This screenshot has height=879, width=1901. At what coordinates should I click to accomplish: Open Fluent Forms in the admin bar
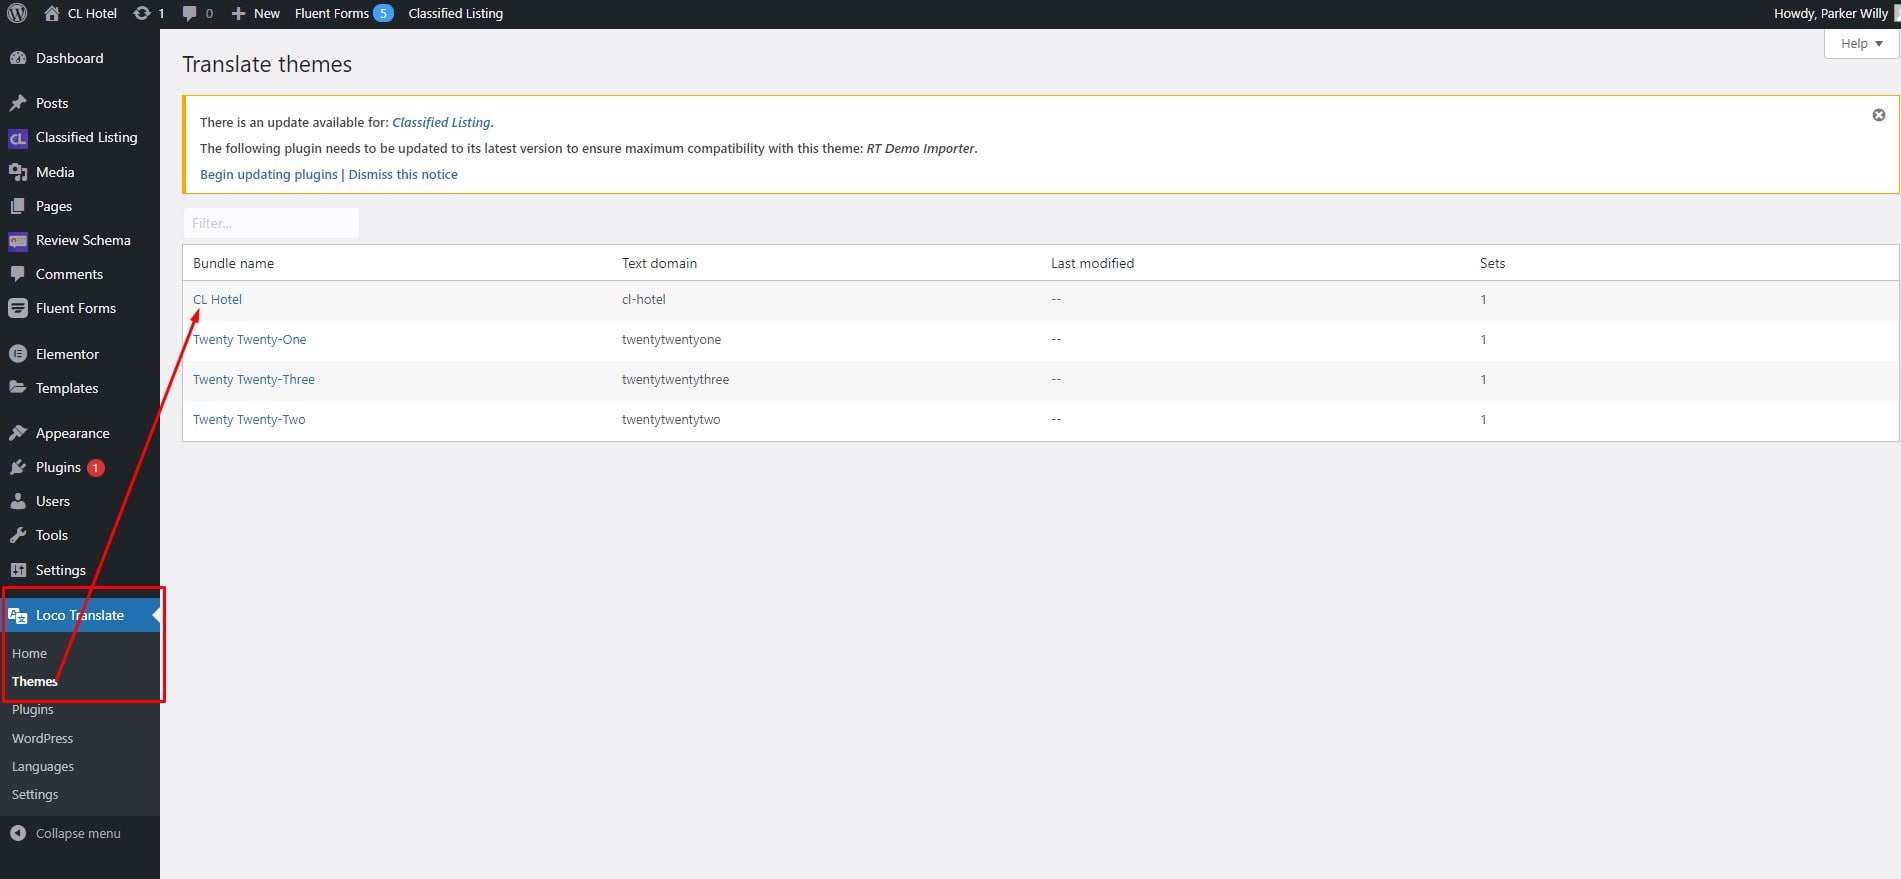[332, 13]
